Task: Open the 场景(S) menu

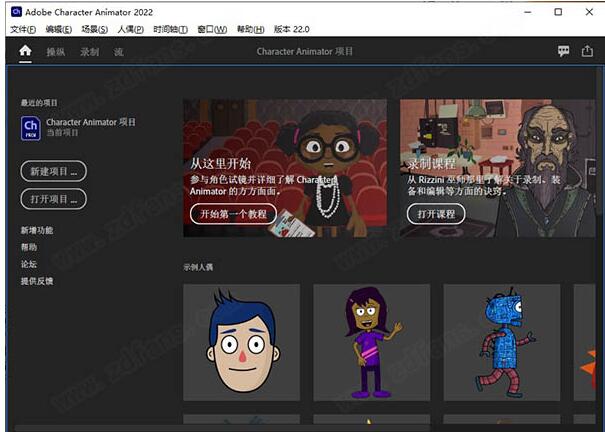Action: pyautogui.click(x=95, y=29)
